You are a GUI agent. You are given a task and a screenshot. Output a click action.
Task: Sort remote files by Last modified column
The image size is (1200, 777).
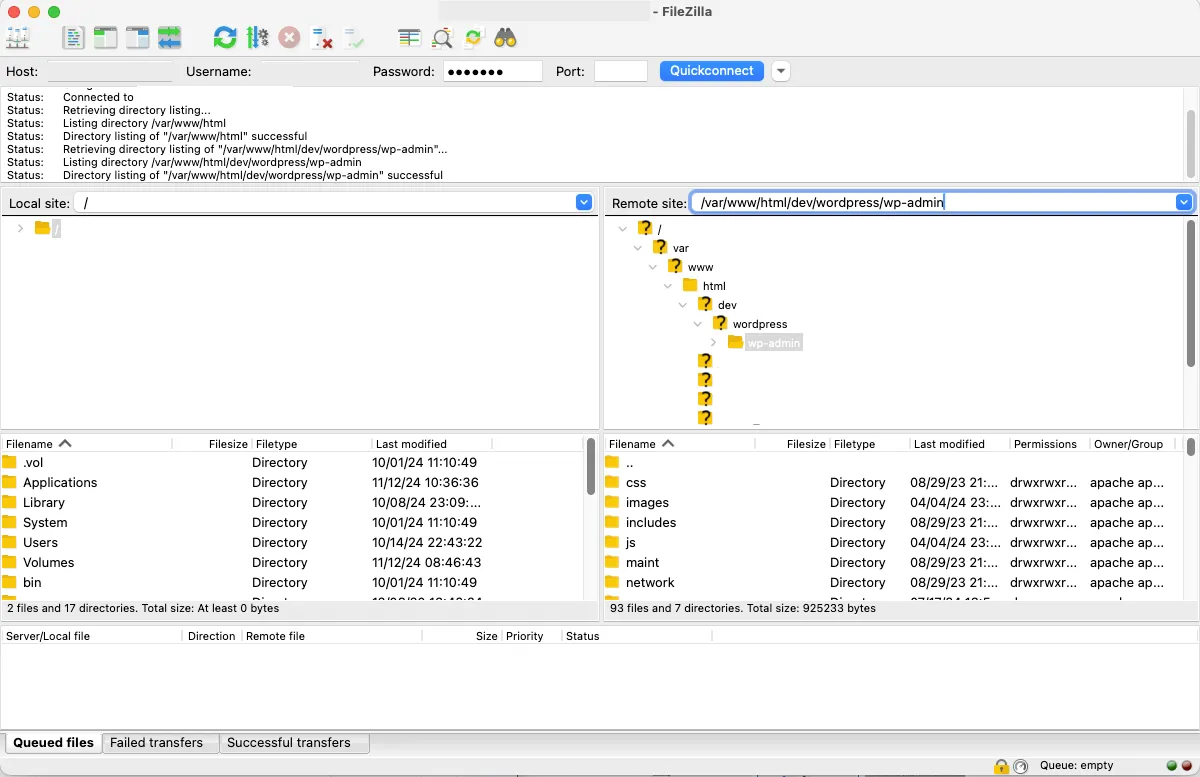(949, 444)
